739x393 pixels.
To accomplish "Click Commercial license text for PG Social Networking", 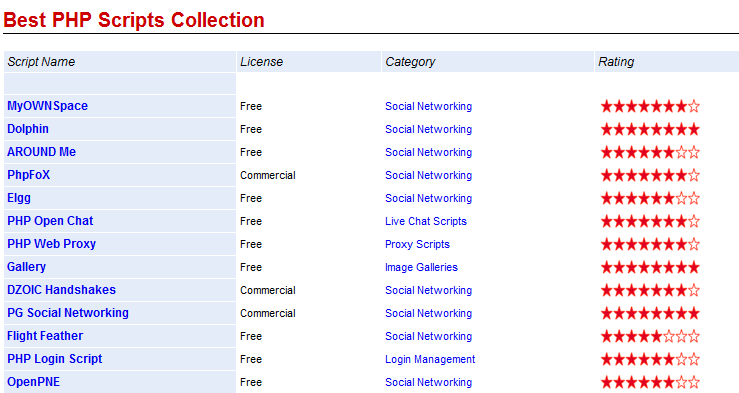I will (268, 313).
